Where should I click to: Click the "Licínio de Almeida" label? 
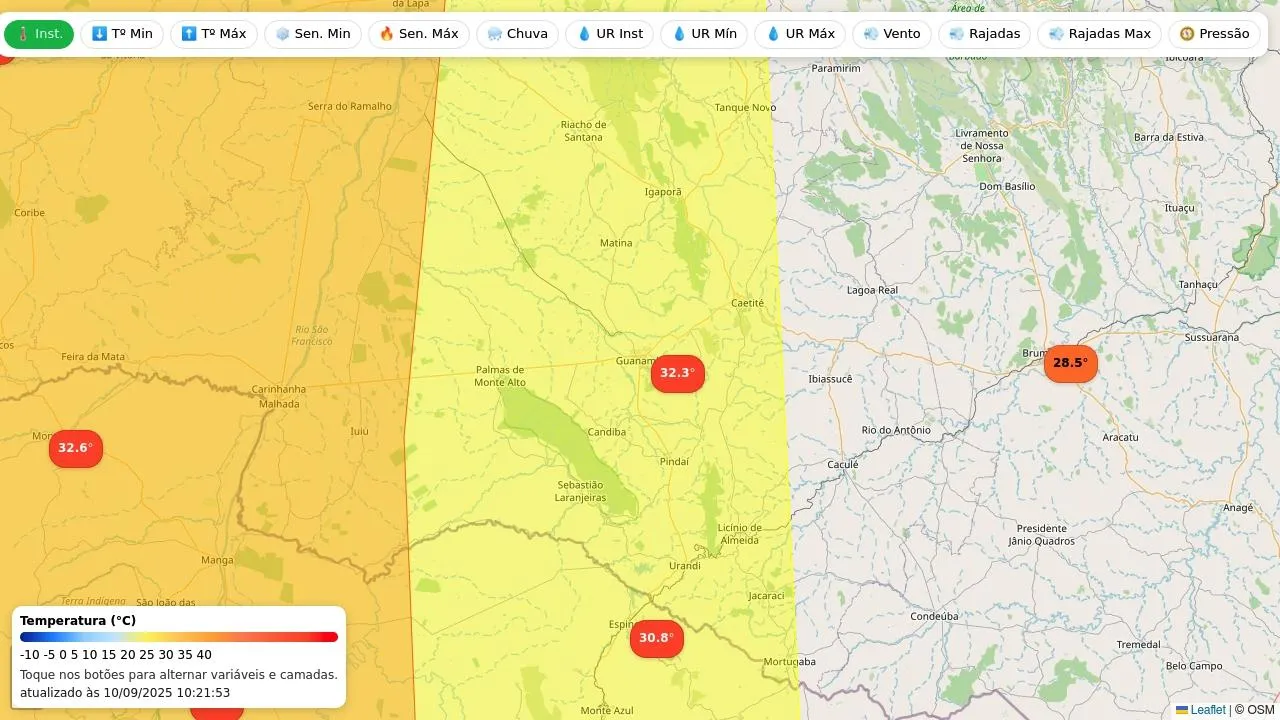pos(740,534)
